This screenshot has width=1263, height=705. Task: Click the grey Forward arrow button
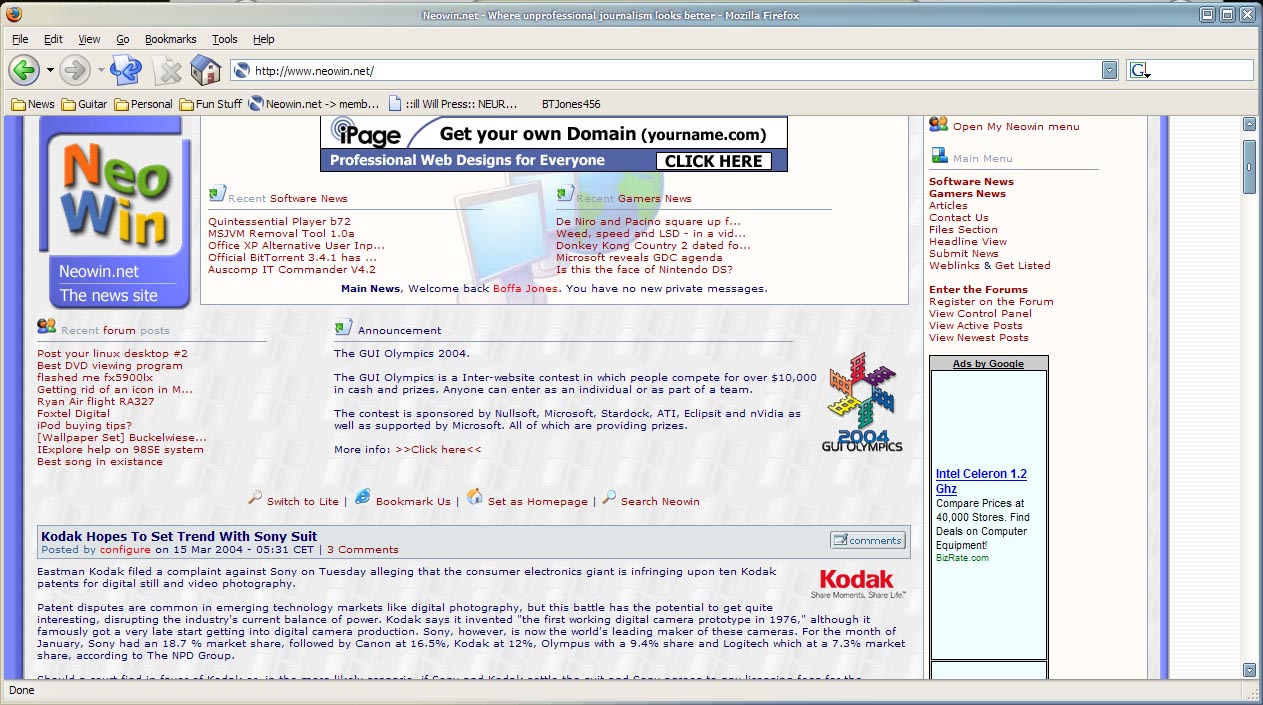(75, 70)
